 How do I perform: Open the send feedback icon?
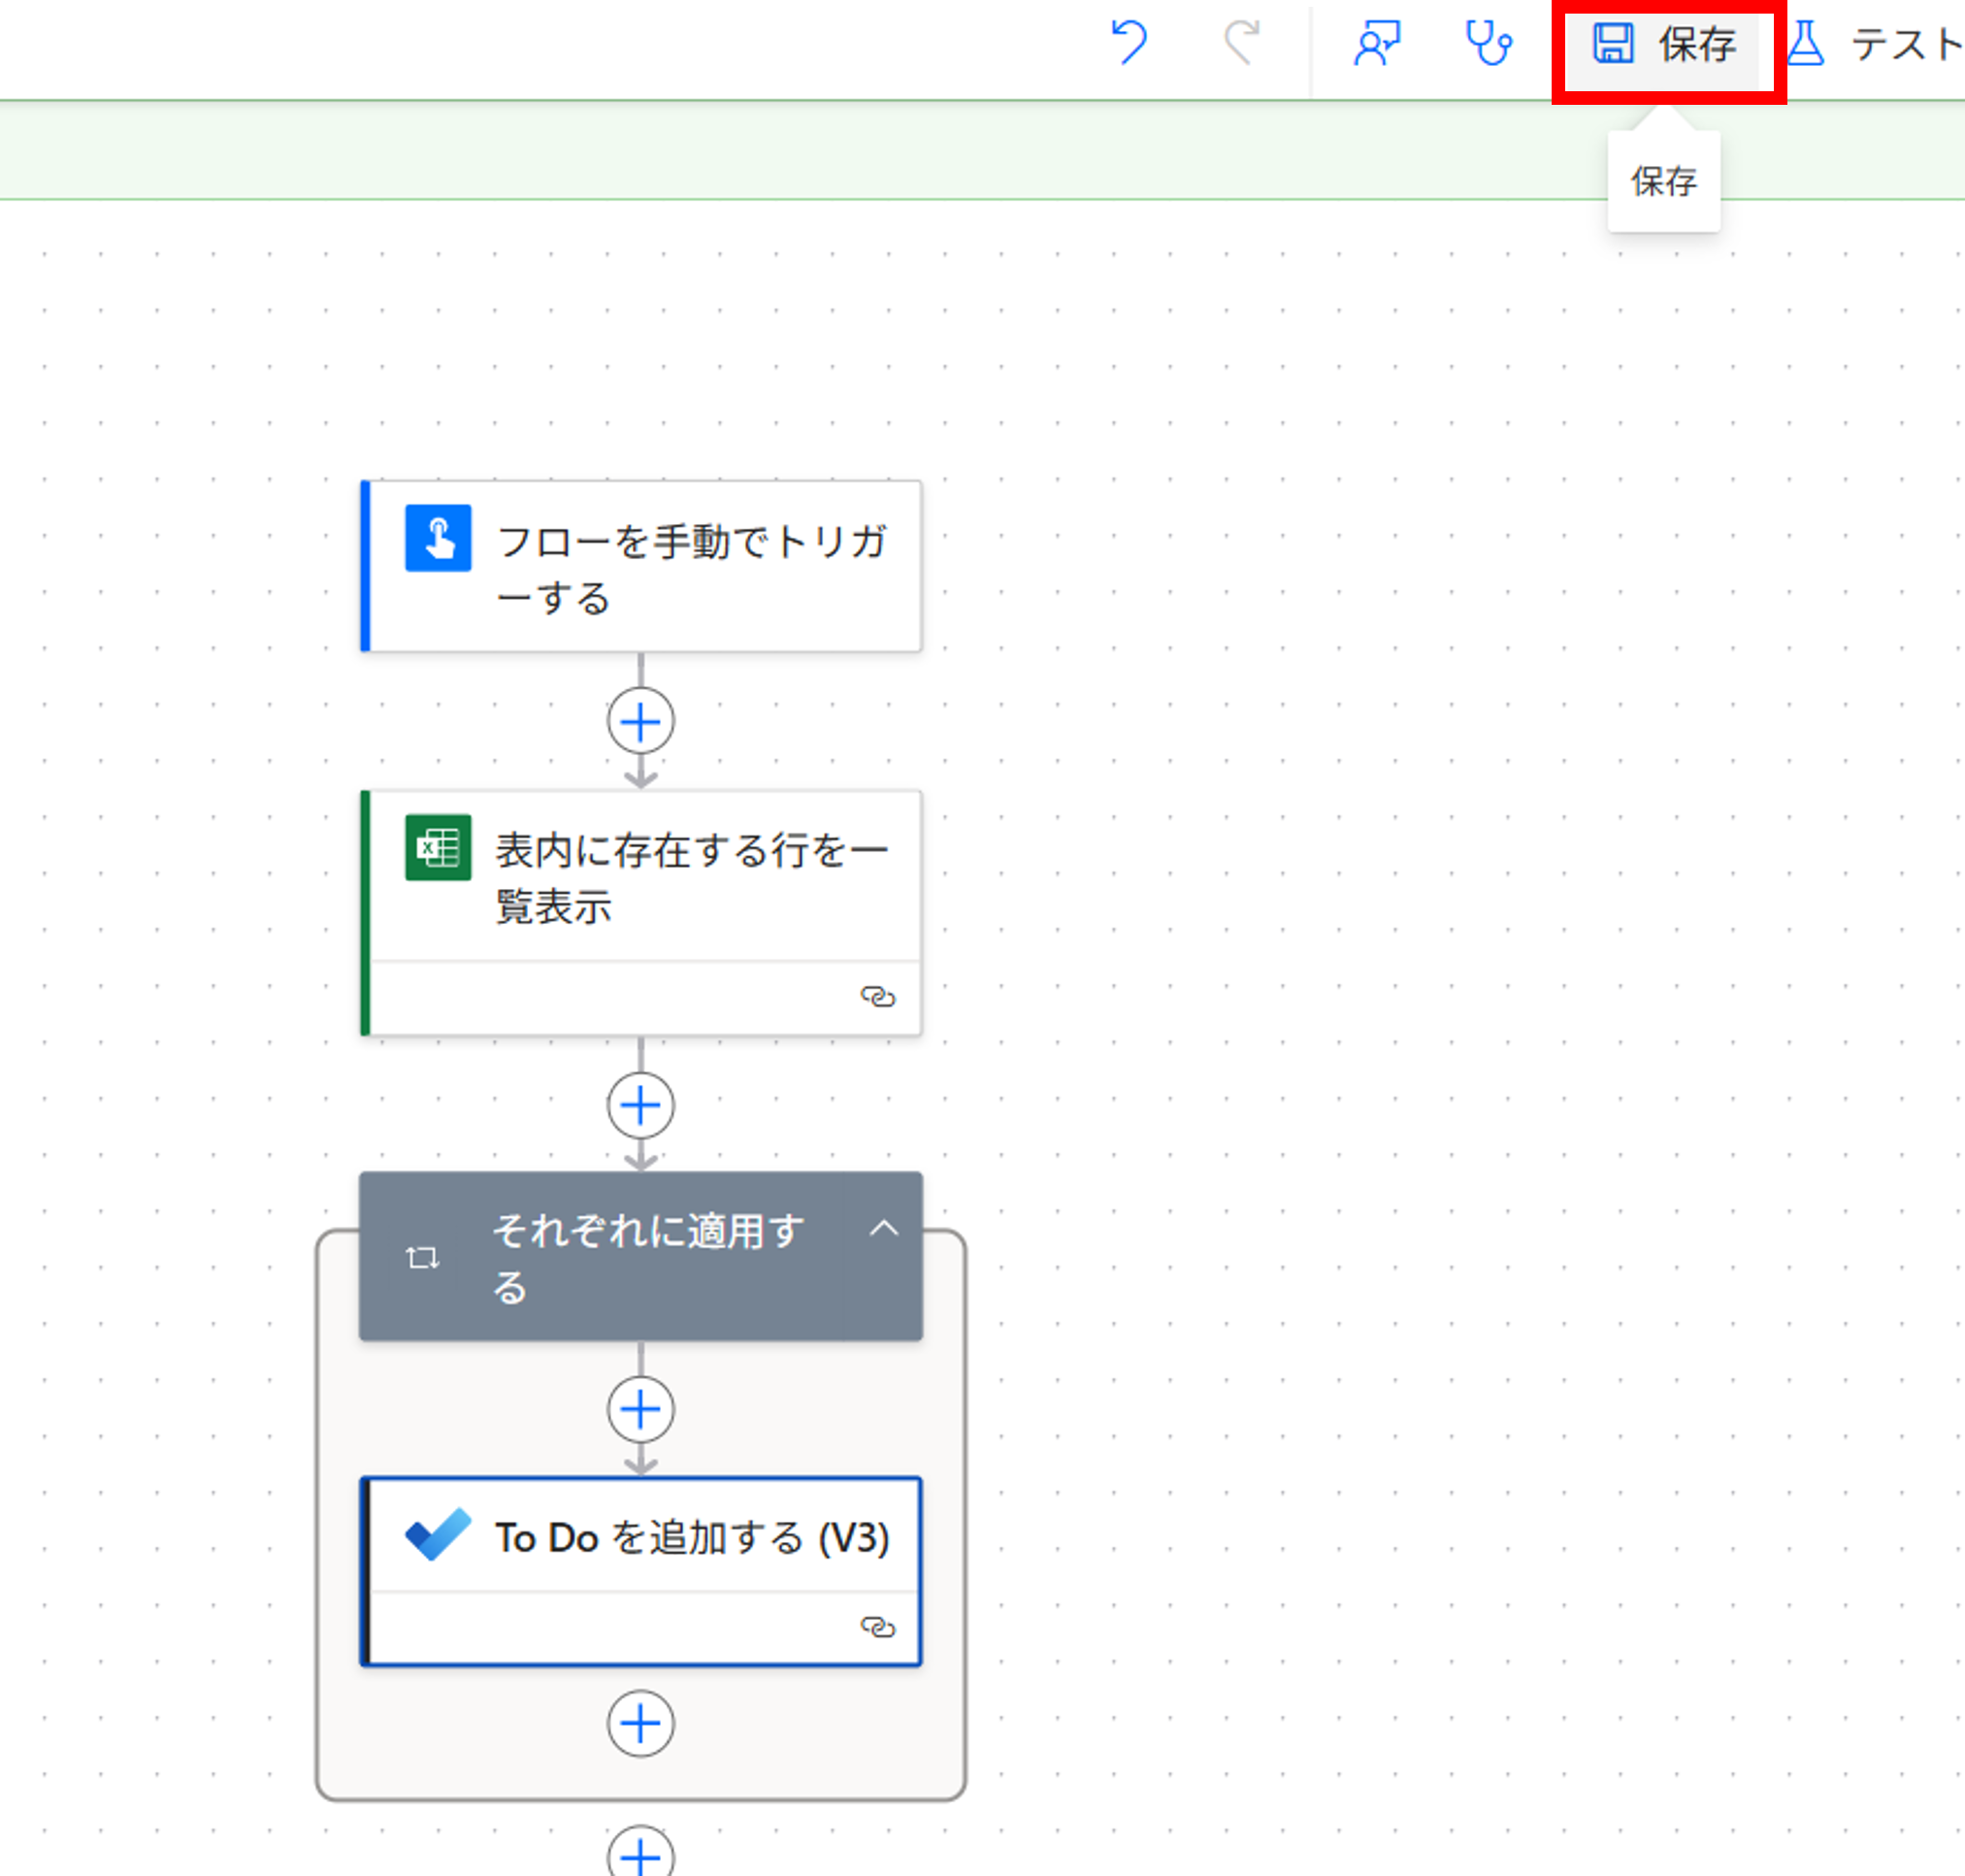coord(1376,44)
